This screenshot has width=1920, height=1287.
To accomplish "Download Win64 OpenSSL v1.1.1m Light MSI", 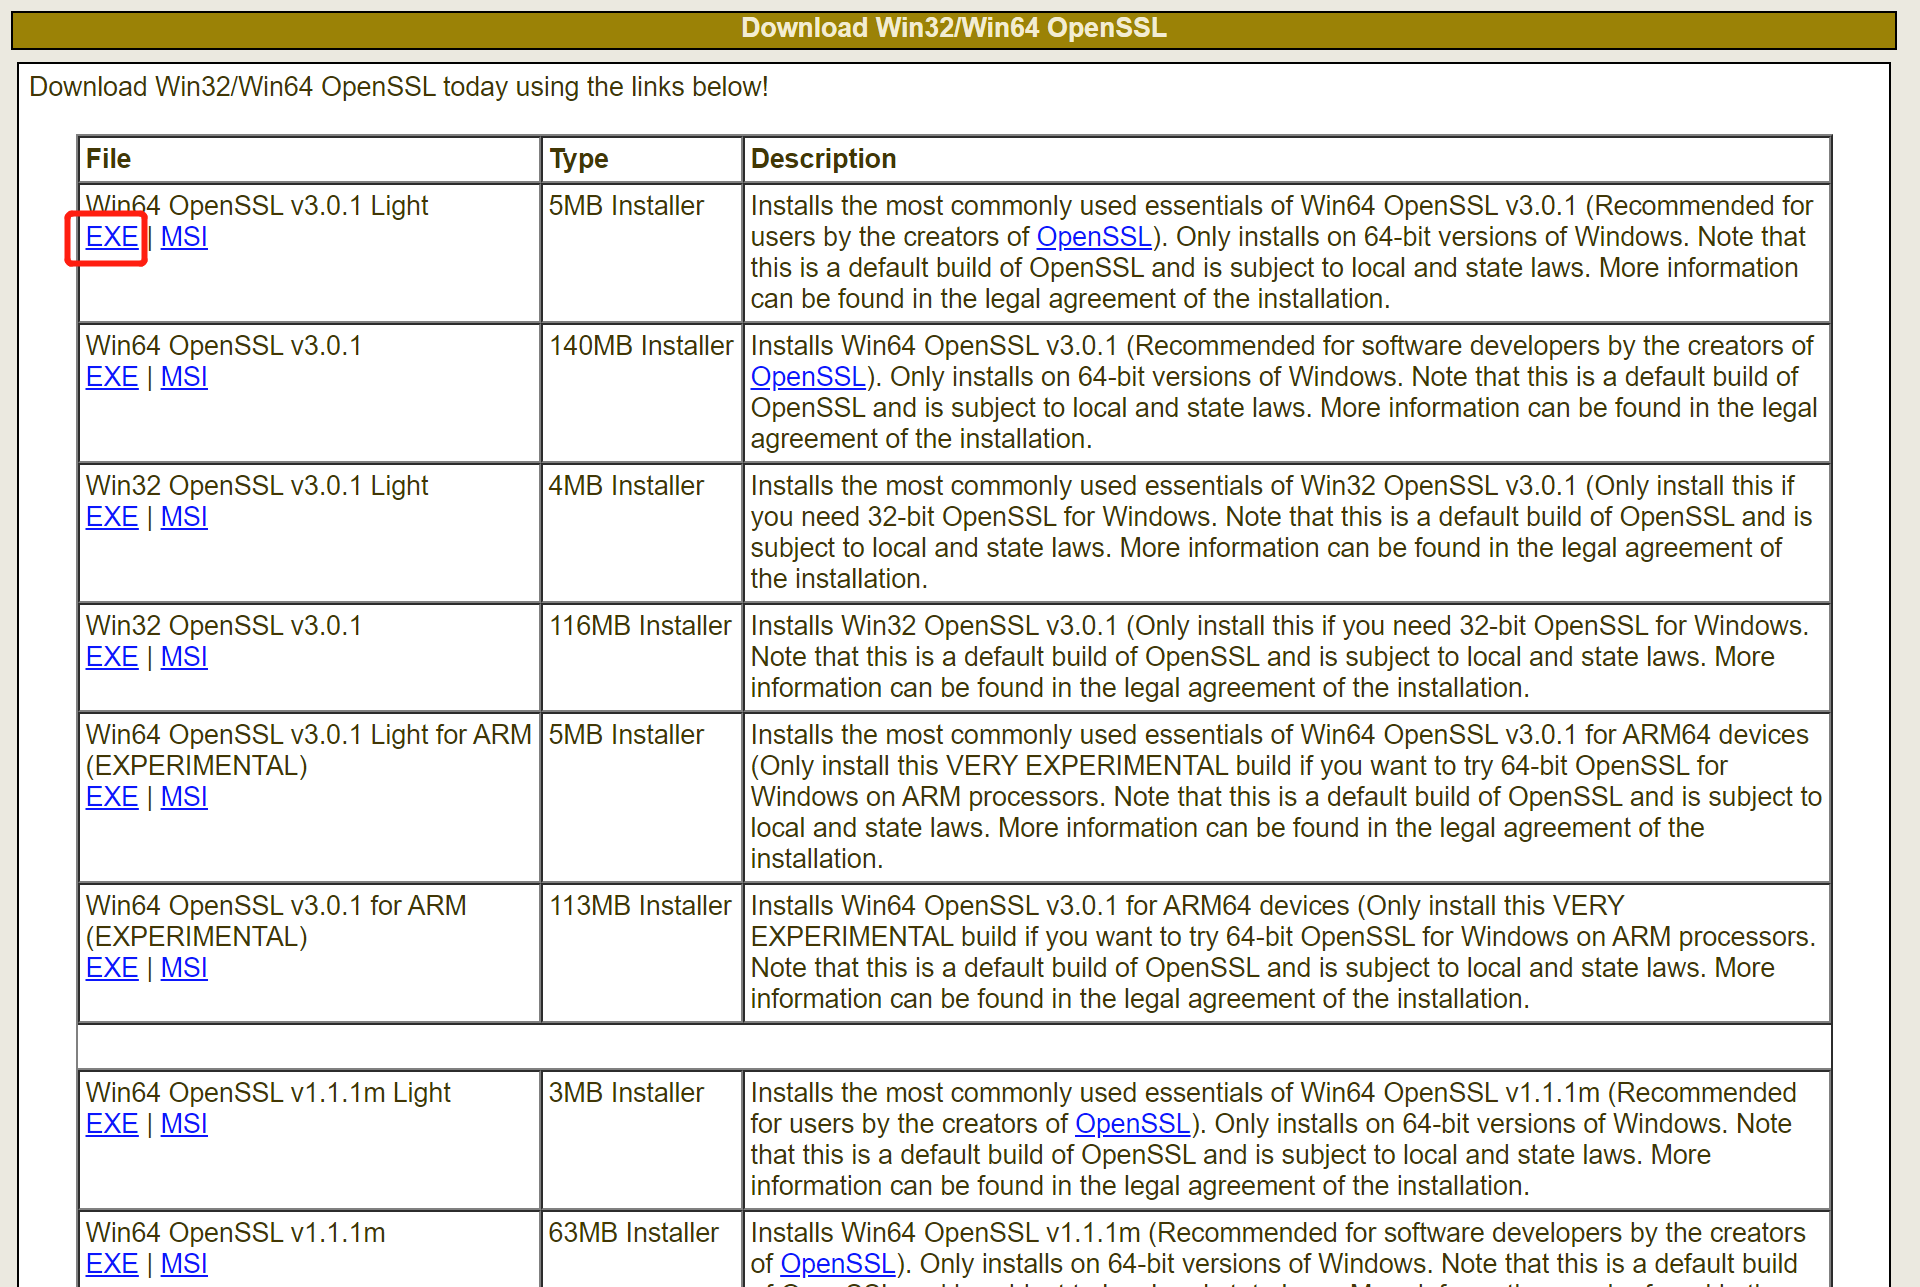I will point(184,1124).
